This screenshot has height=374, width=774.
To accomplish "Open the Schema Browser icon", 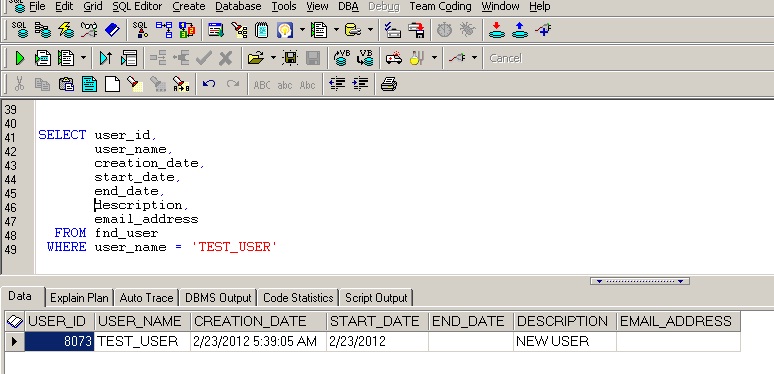I will [43, 30].
